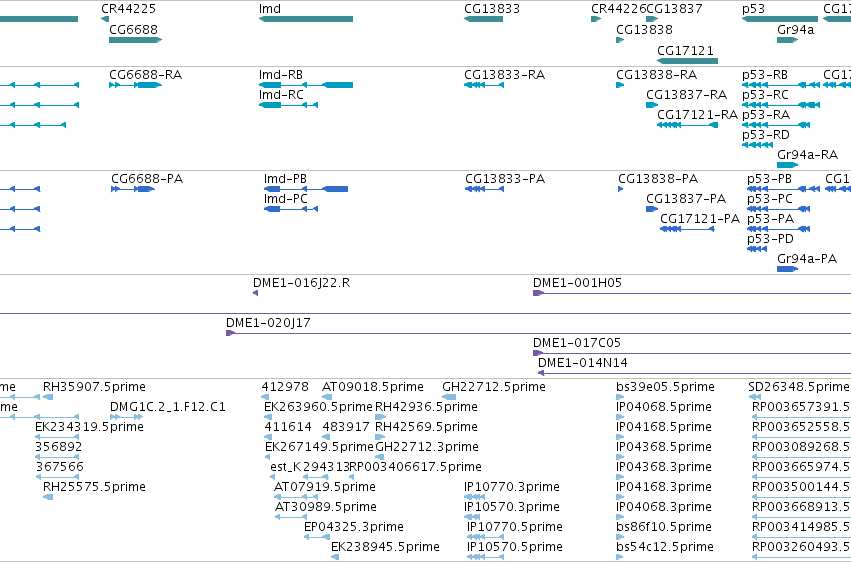Select the CR44225 gene label
This screenshot has width=851, height=562.
click(x=128, y=9)
